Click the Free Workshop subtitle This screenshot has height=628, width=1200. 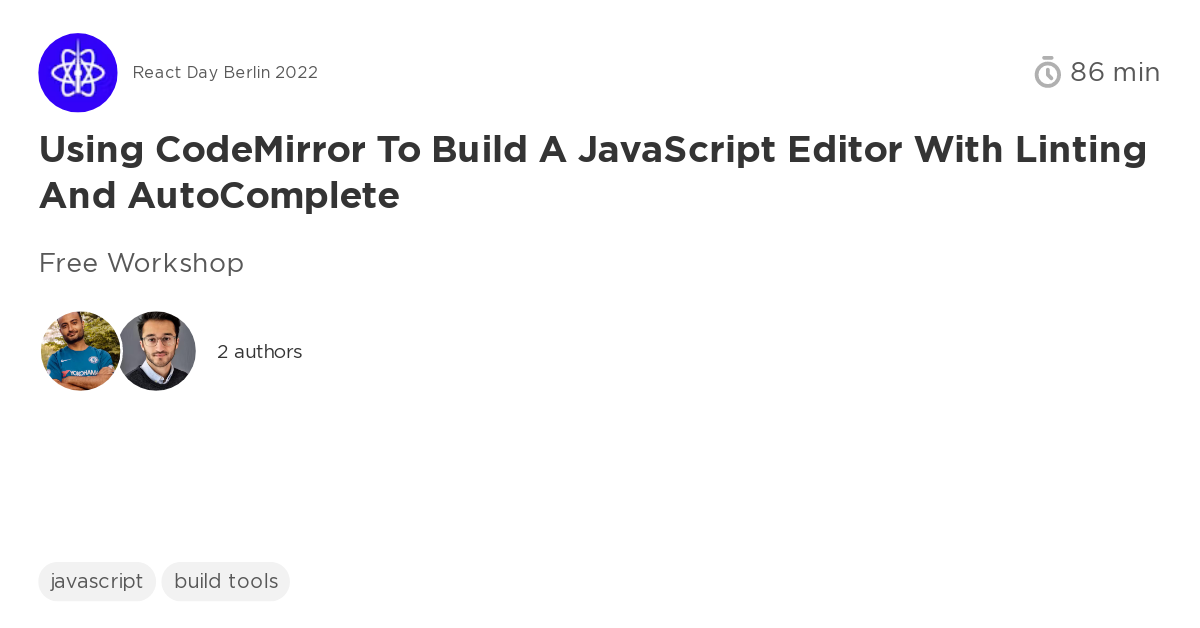tap(141, 263)
